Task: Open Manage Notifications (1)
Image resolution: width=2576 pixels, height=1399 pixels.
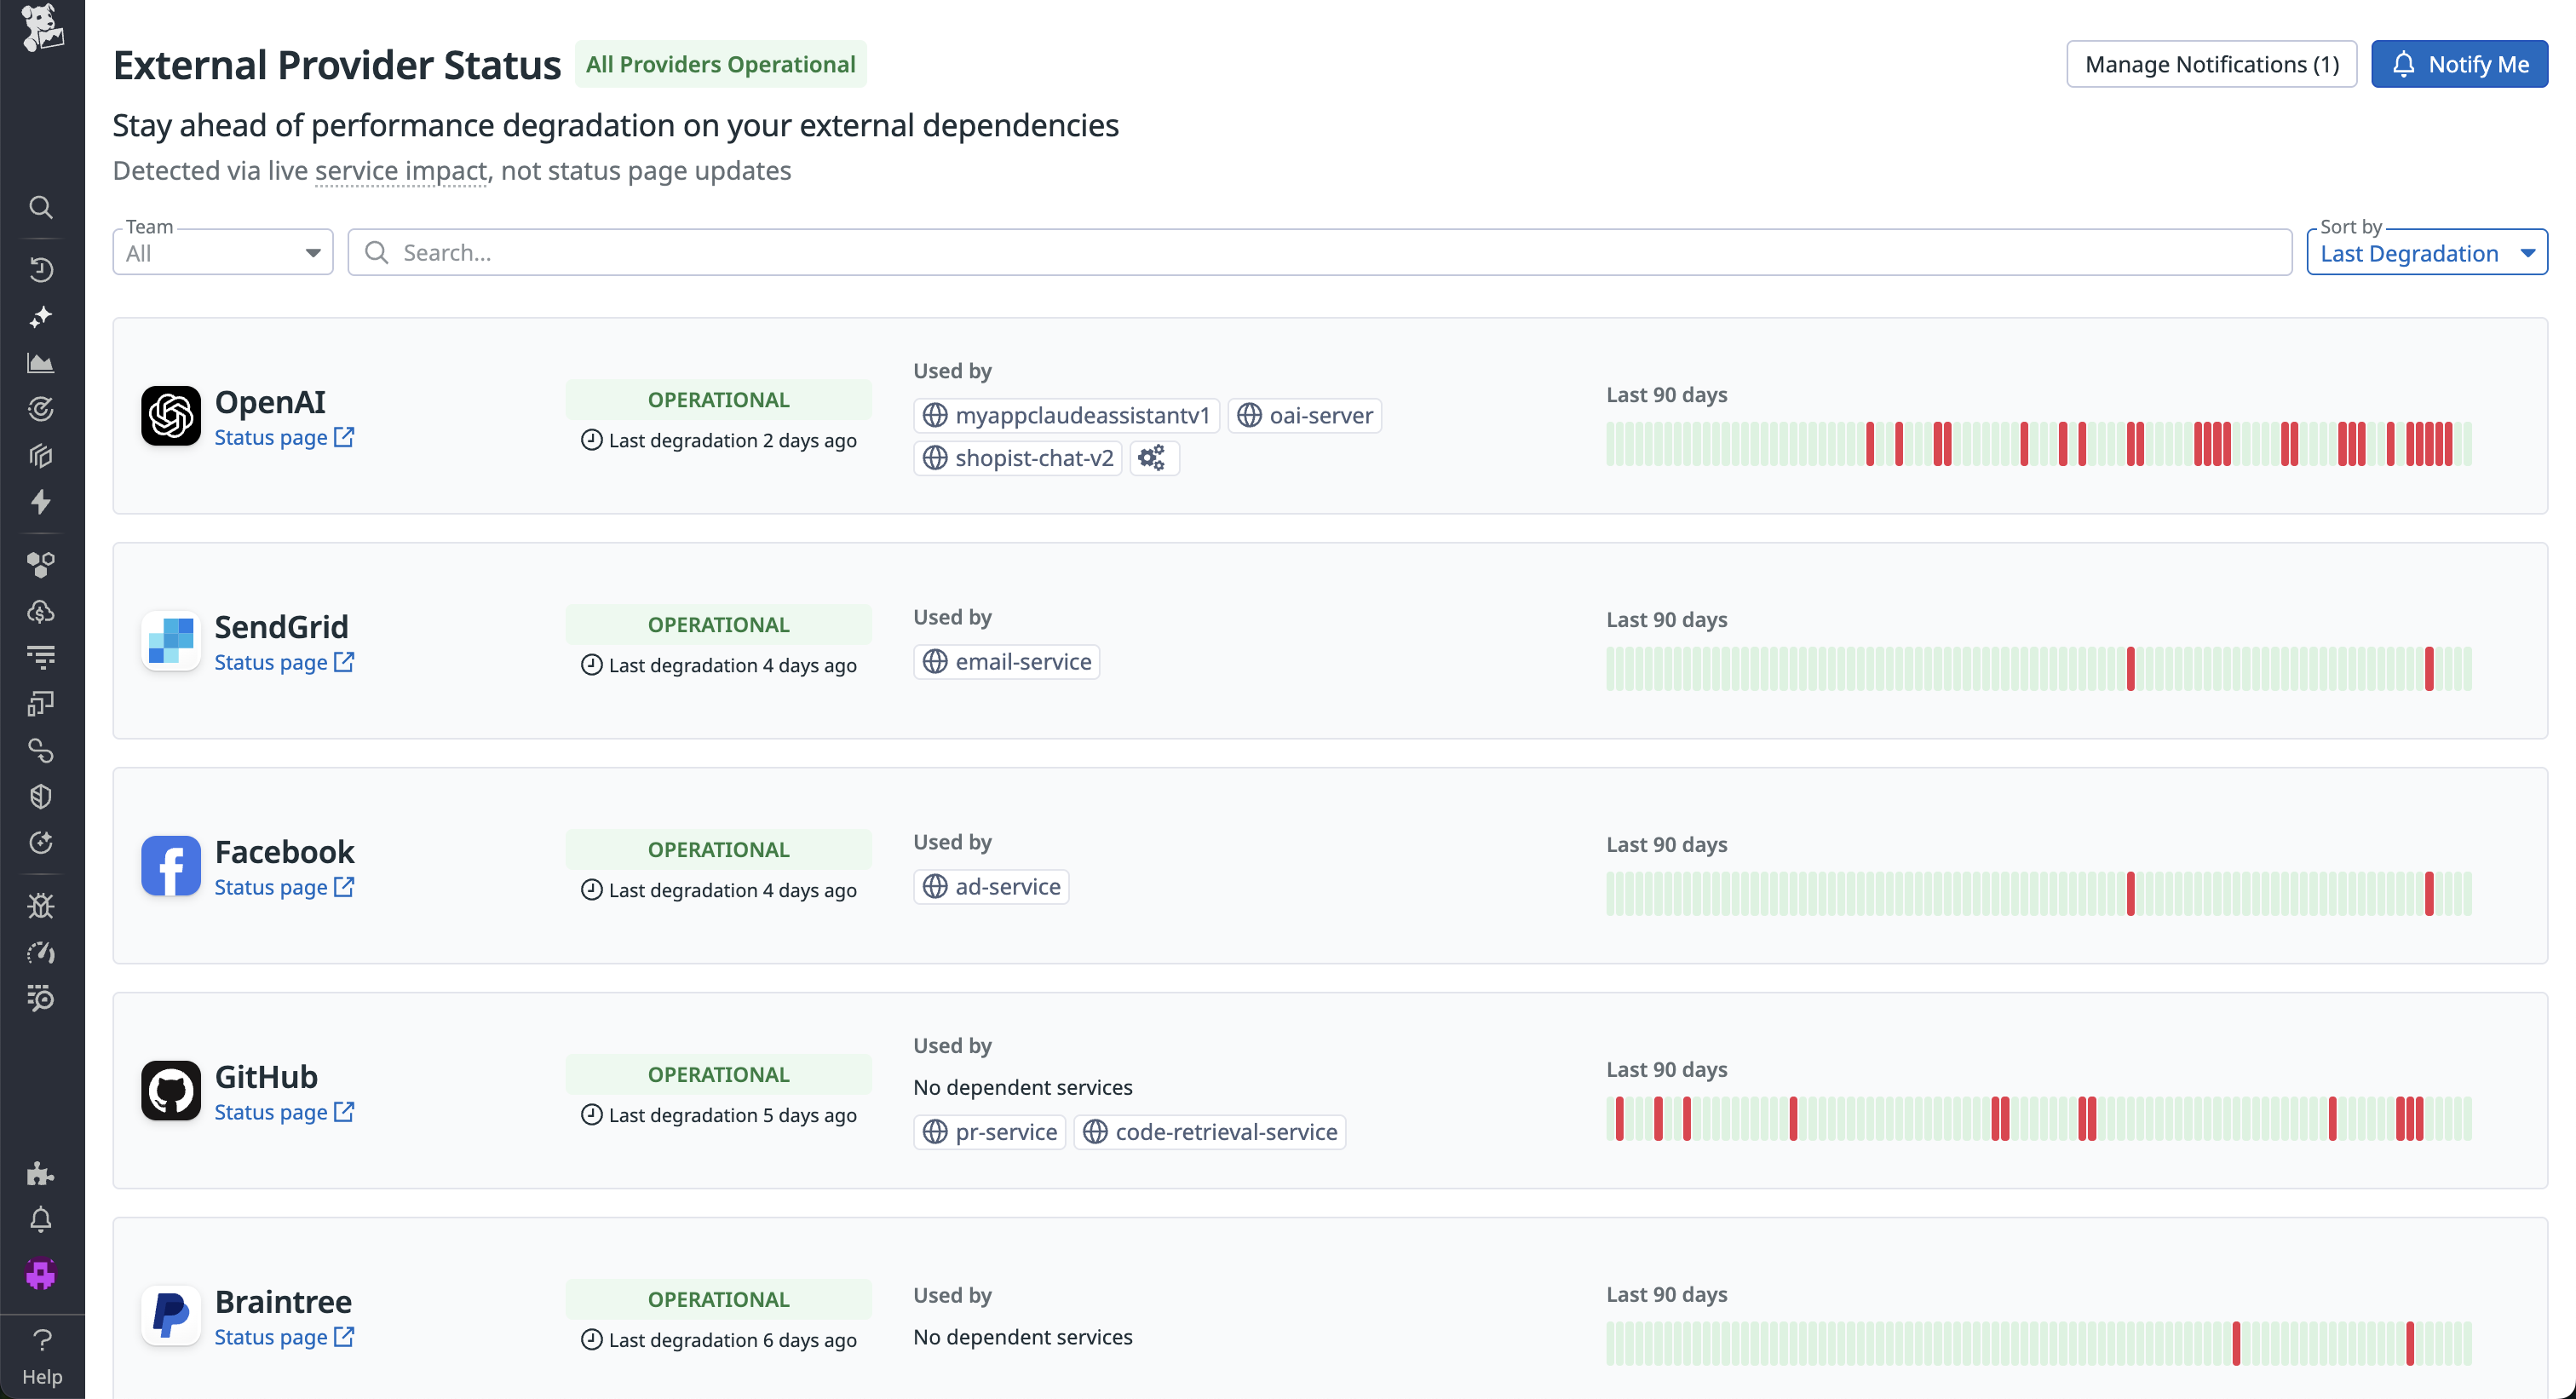Action: 2211,65
